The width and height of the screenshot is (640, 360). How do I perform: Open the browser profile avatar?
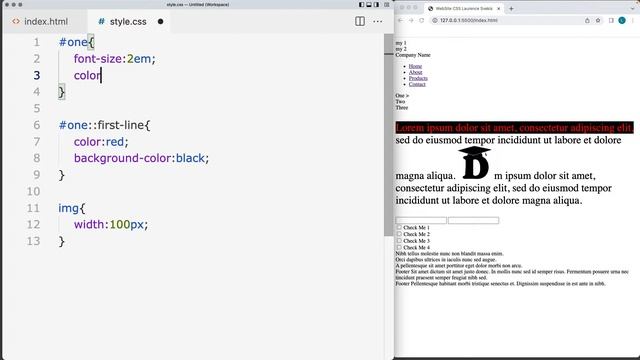[622, 20]
